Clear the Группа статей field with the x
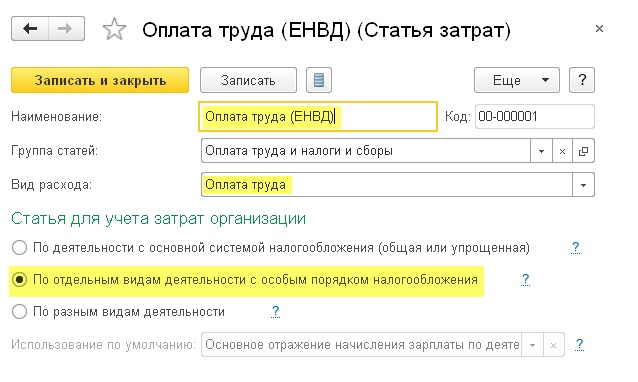 562,151
